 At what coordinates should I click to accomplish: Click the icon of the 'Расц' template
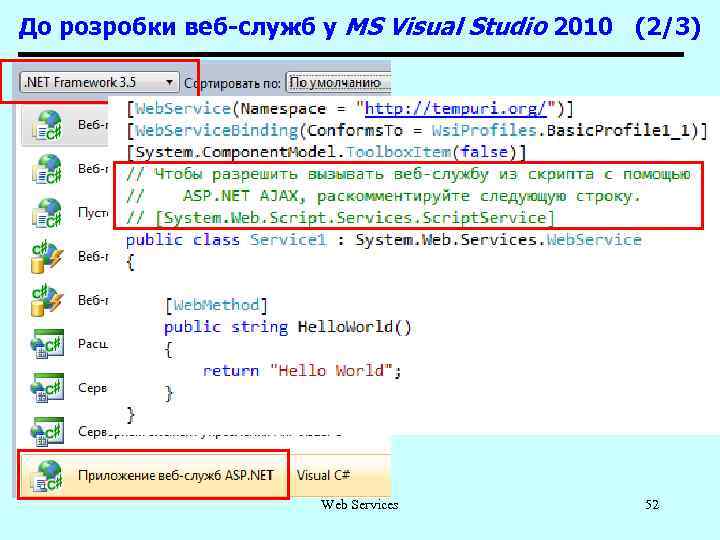click(46, 343)
